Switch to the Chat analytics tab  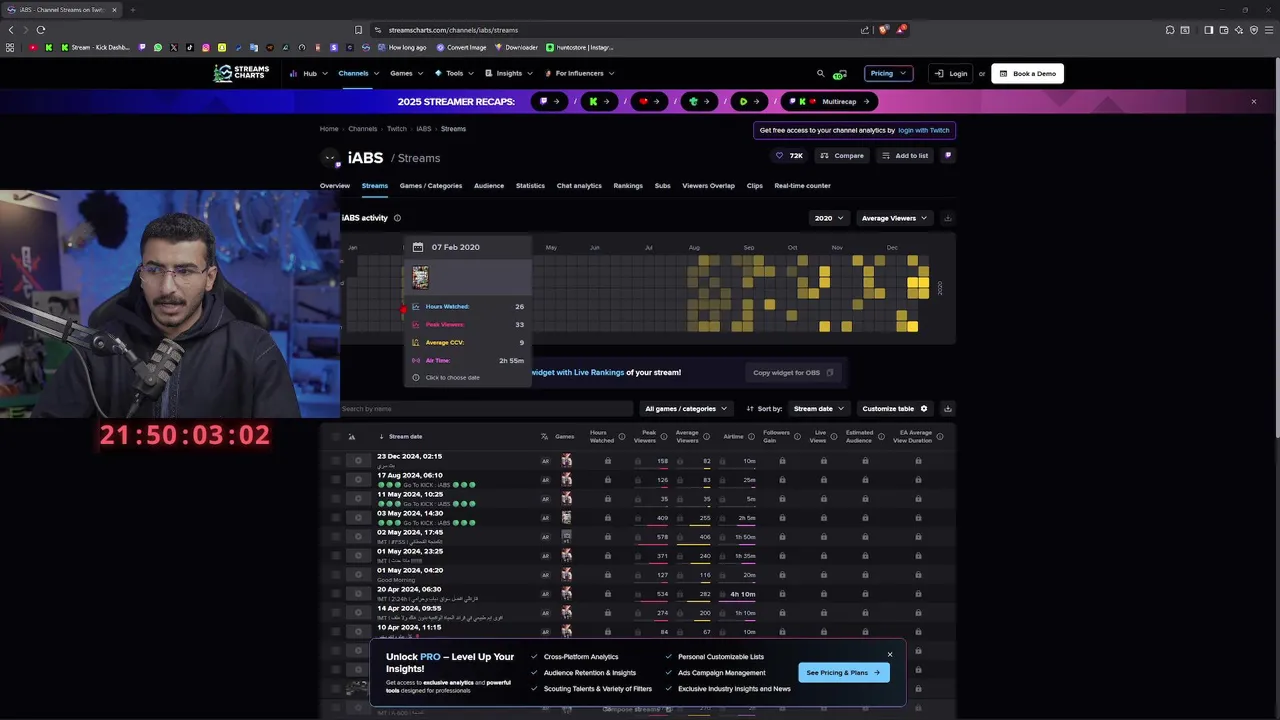coord(579,186)
